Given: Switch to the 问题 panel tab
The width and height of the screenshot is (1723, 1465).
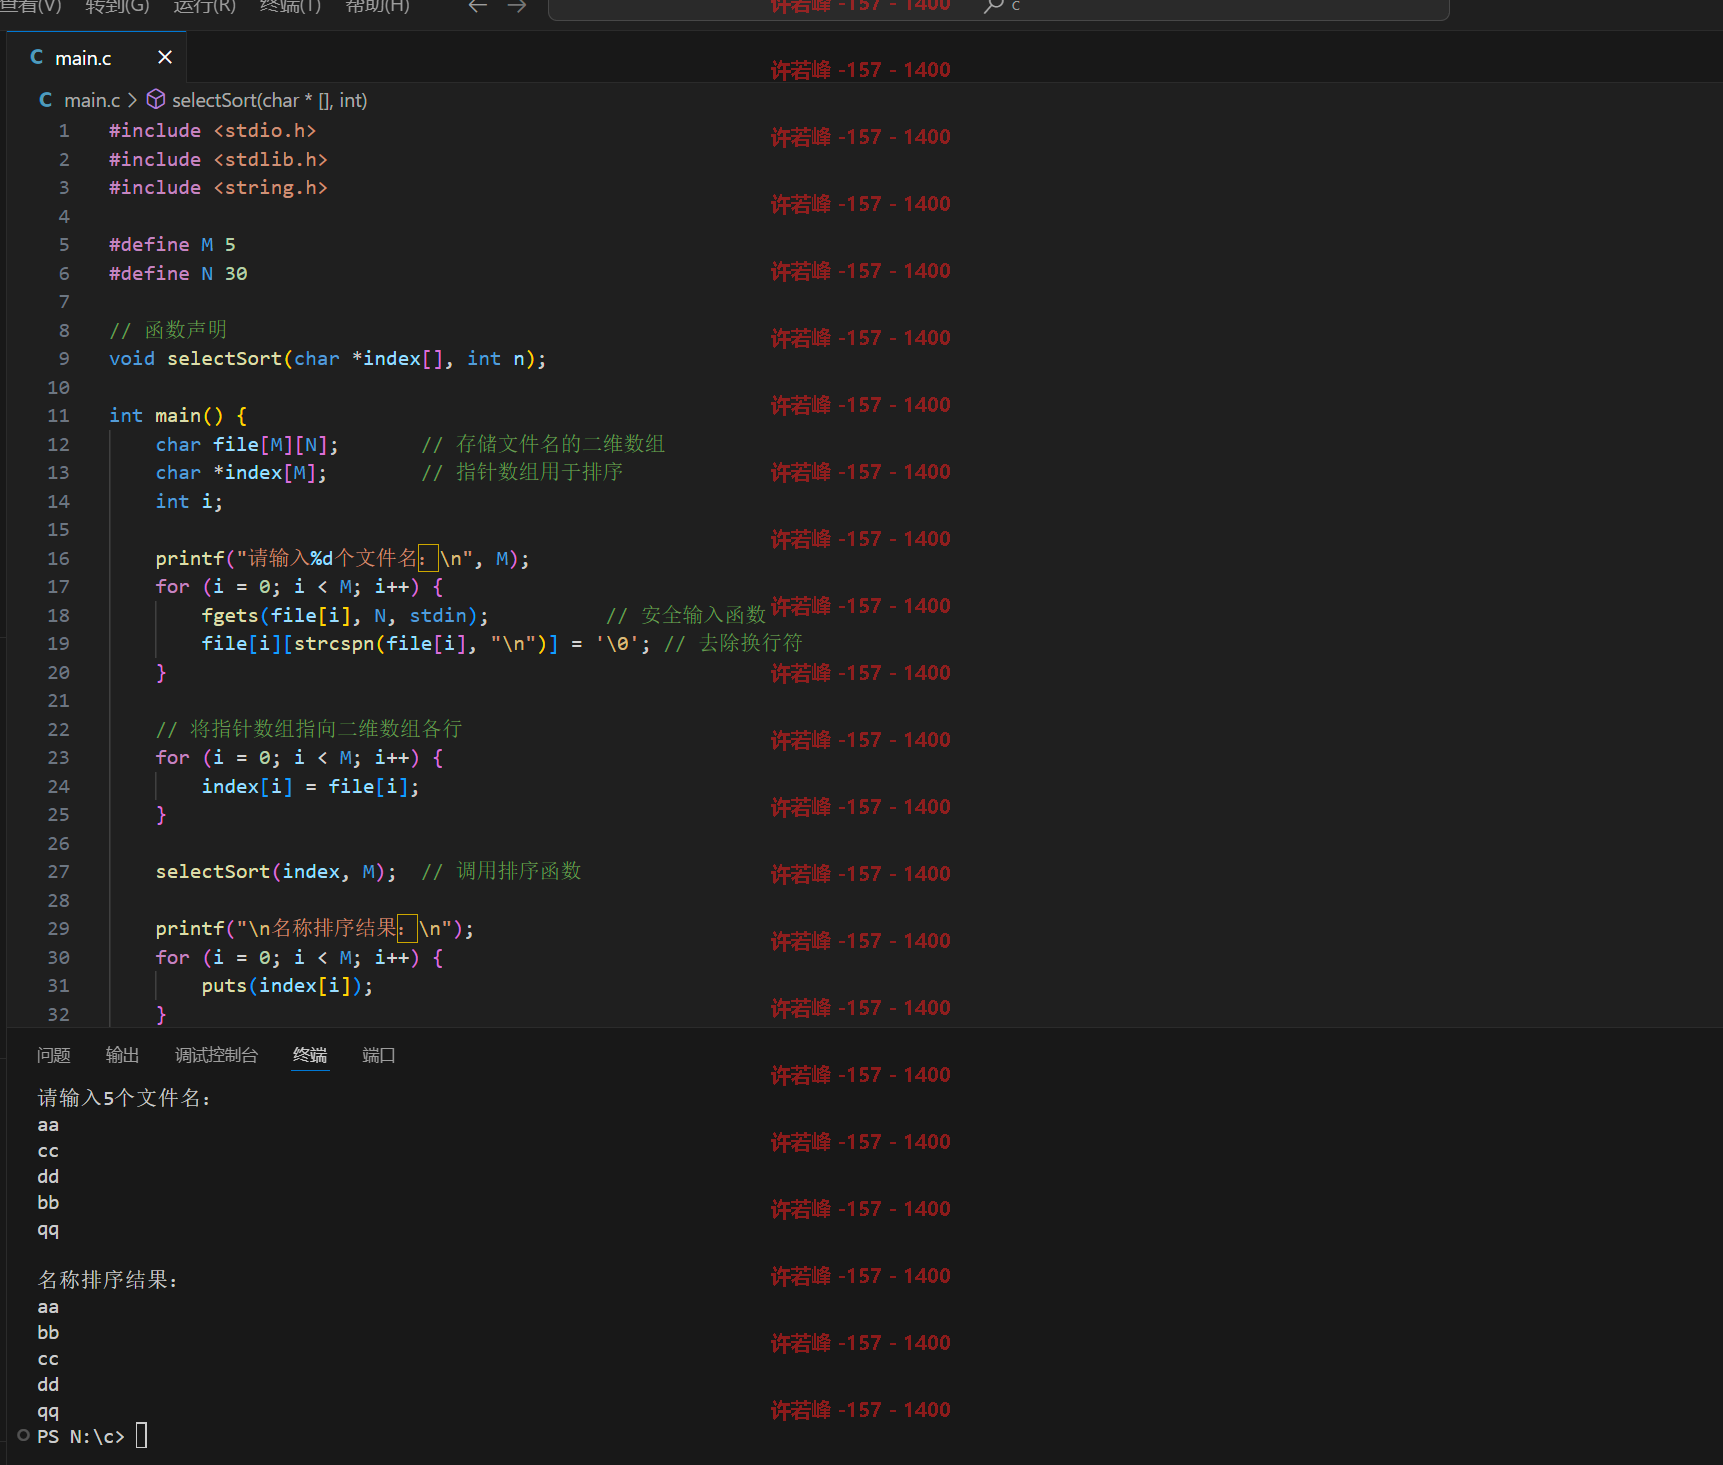Looking at the screenshot, I should 54,1055.
